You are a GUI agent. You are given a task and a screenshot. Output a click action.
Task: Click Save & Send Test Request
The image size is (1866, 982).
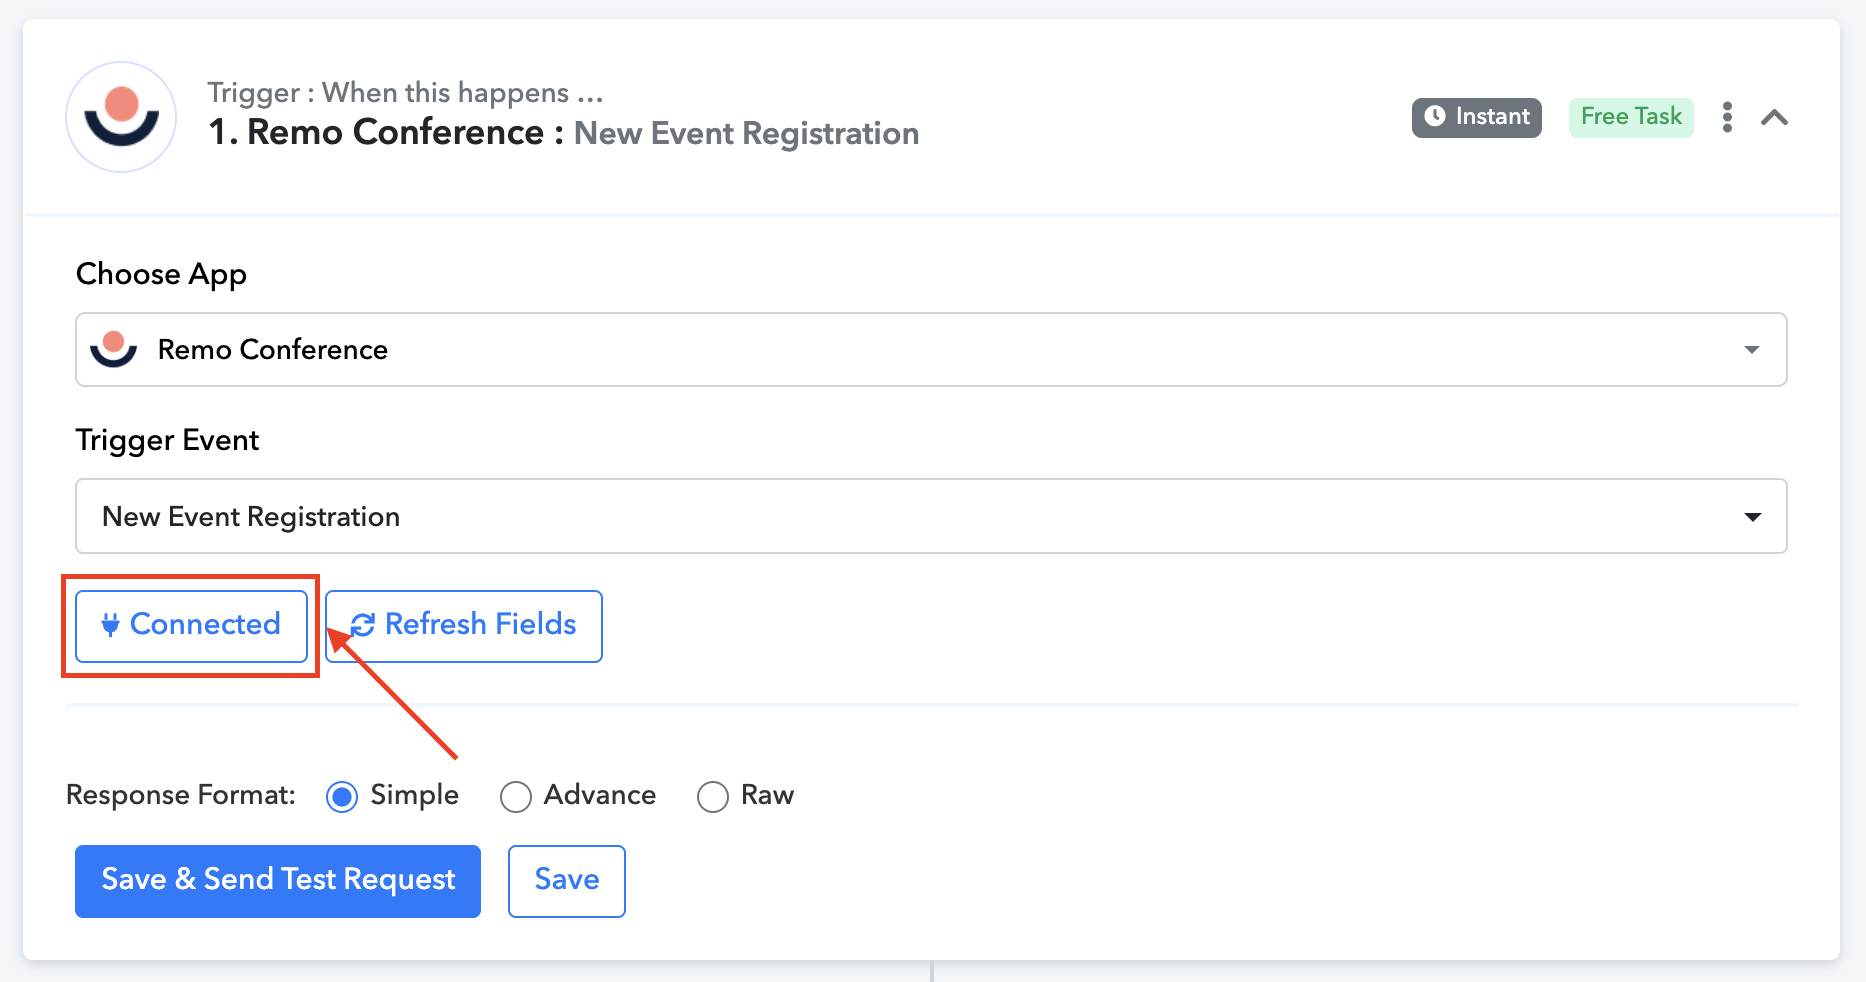click(x=278, y=880)
